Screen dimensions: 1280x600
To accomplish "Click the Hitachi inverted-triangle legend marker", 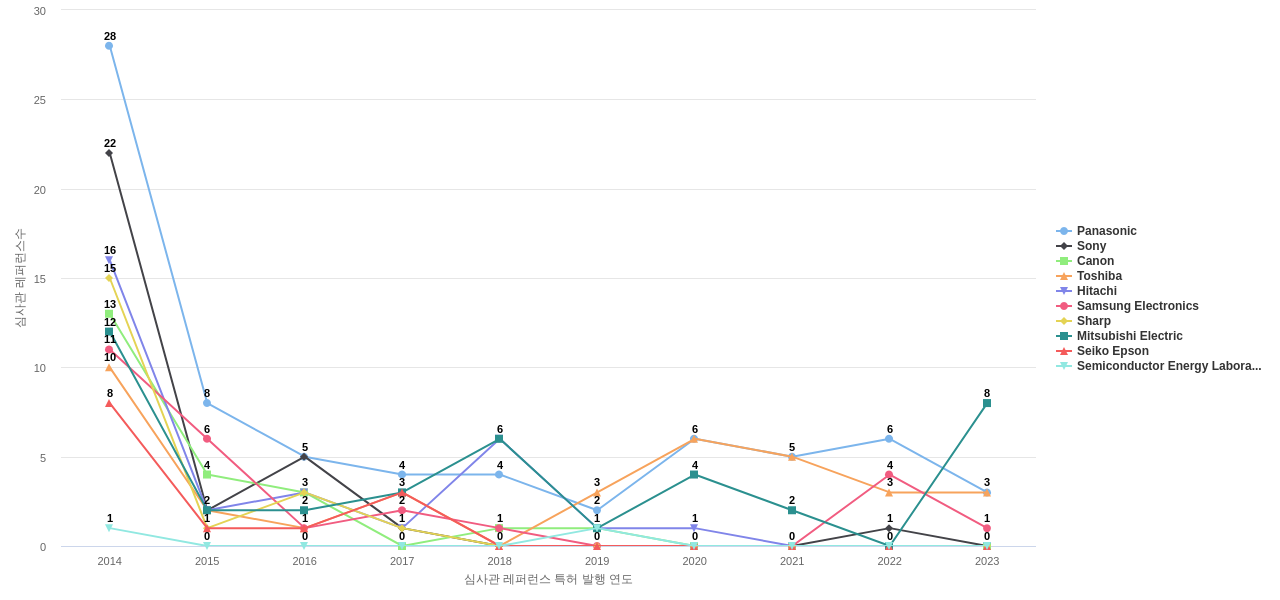I will 1064,291.
